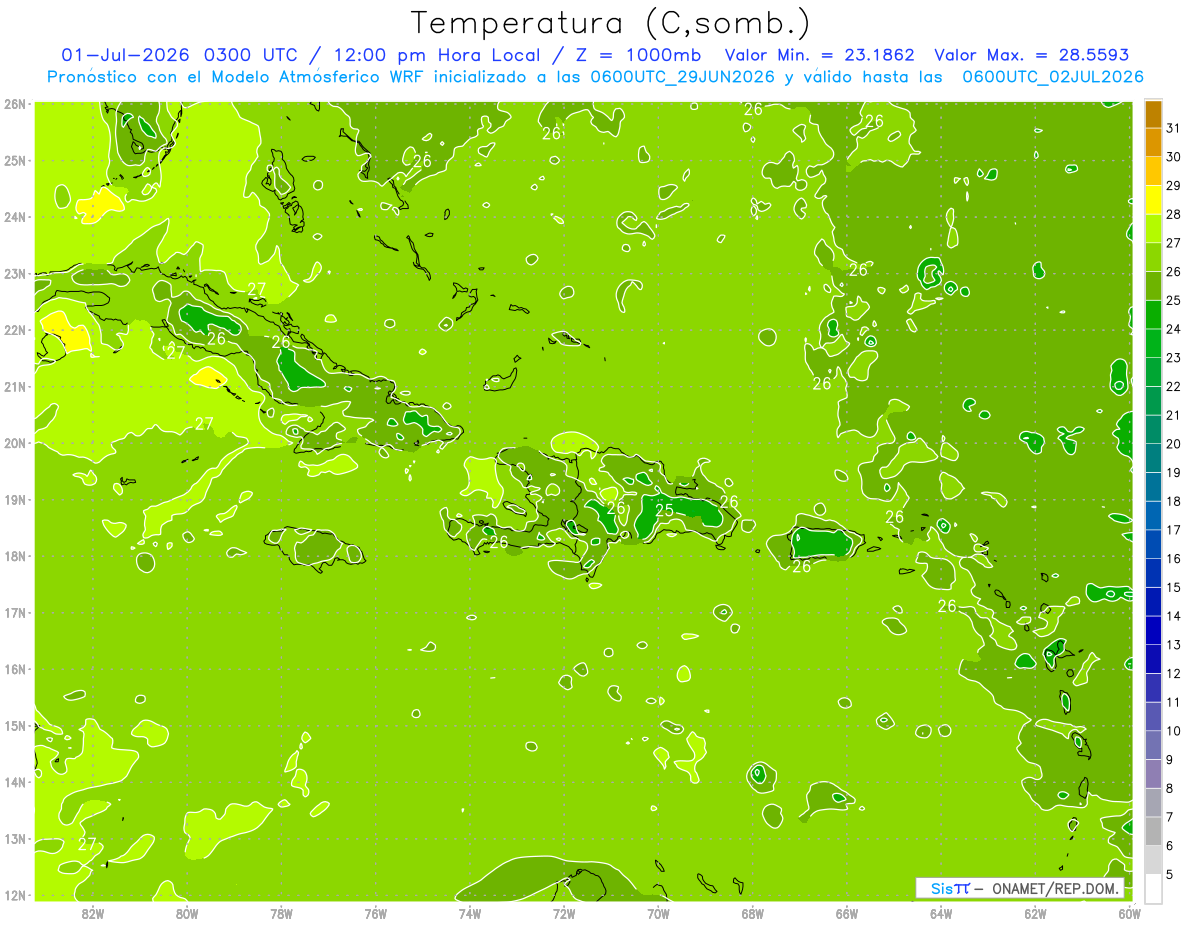Select legend scale number "10"

tap(1174, 731)
